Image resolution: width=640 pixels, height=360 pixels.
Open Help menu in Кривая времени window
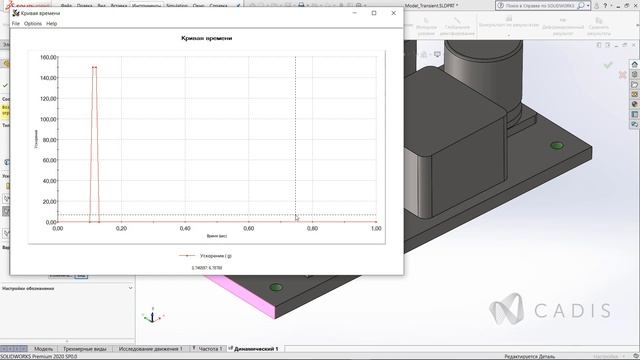click(x=51, y=24)
